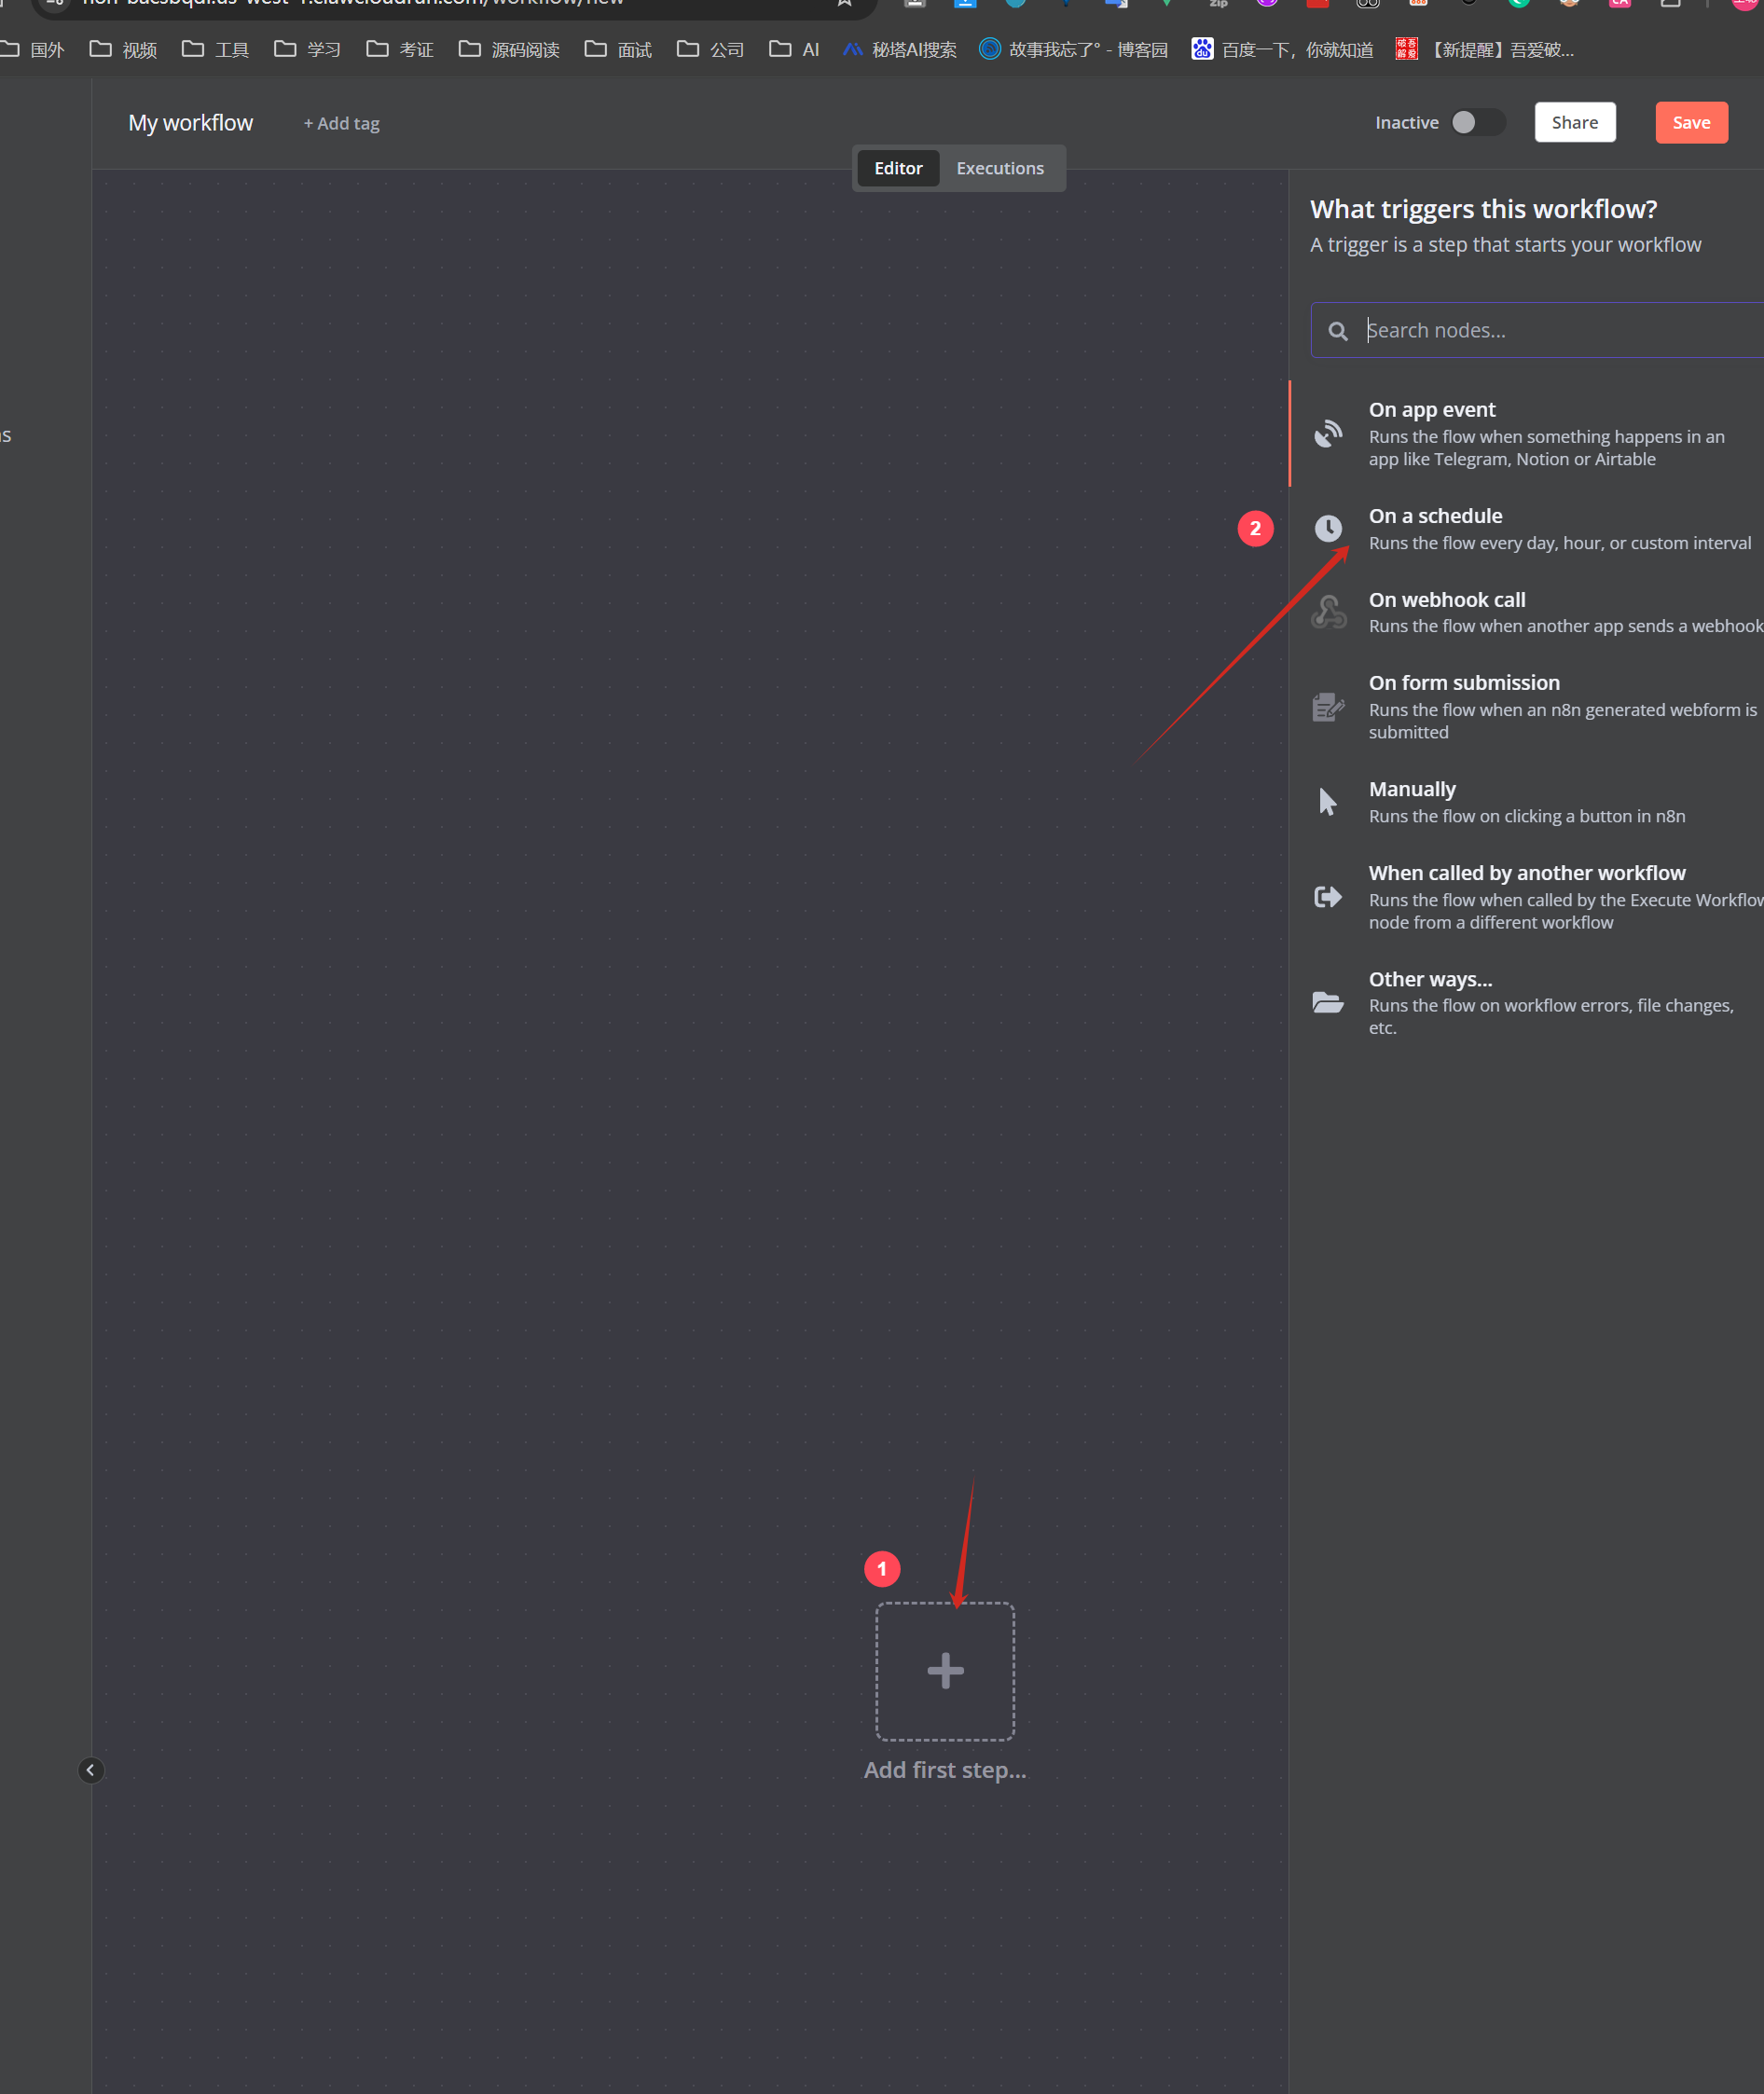
Task: Open the 【新提醒】吾爱破... bookmark
Action: (x=1484, y=49)
